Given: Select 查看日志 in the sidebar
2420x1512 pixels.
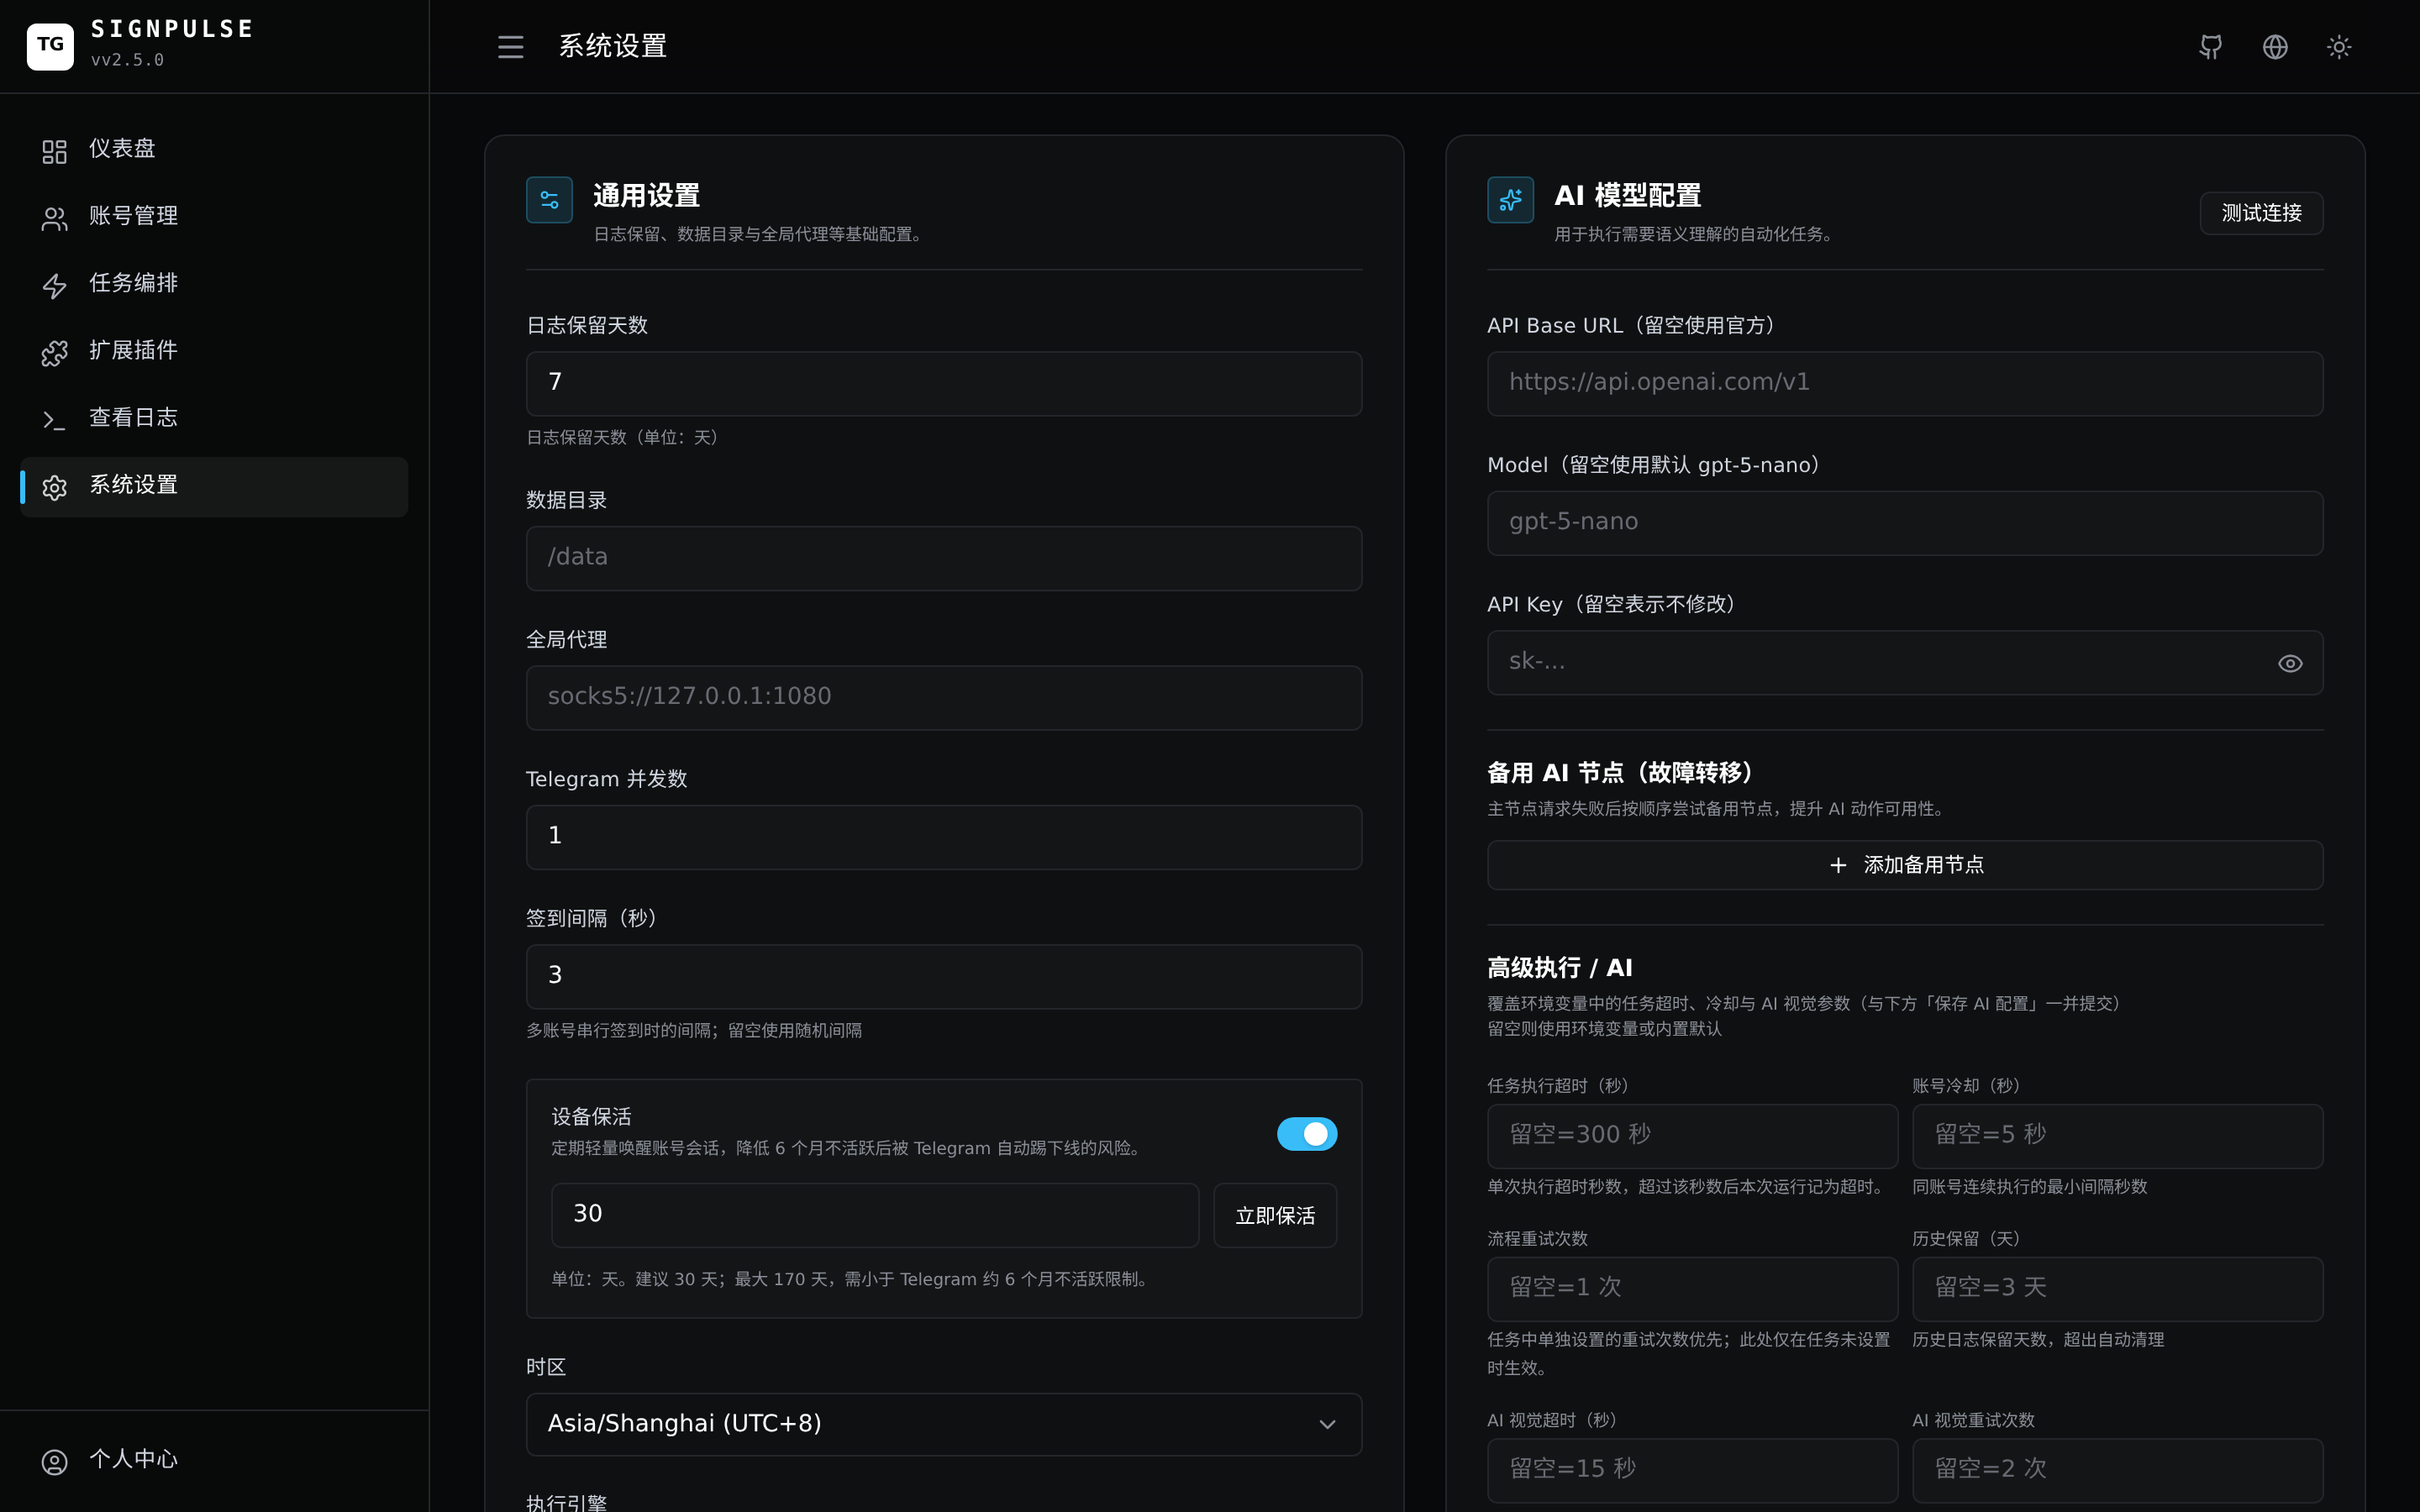Looking at the screenshot, I should [x=214, y=418].
